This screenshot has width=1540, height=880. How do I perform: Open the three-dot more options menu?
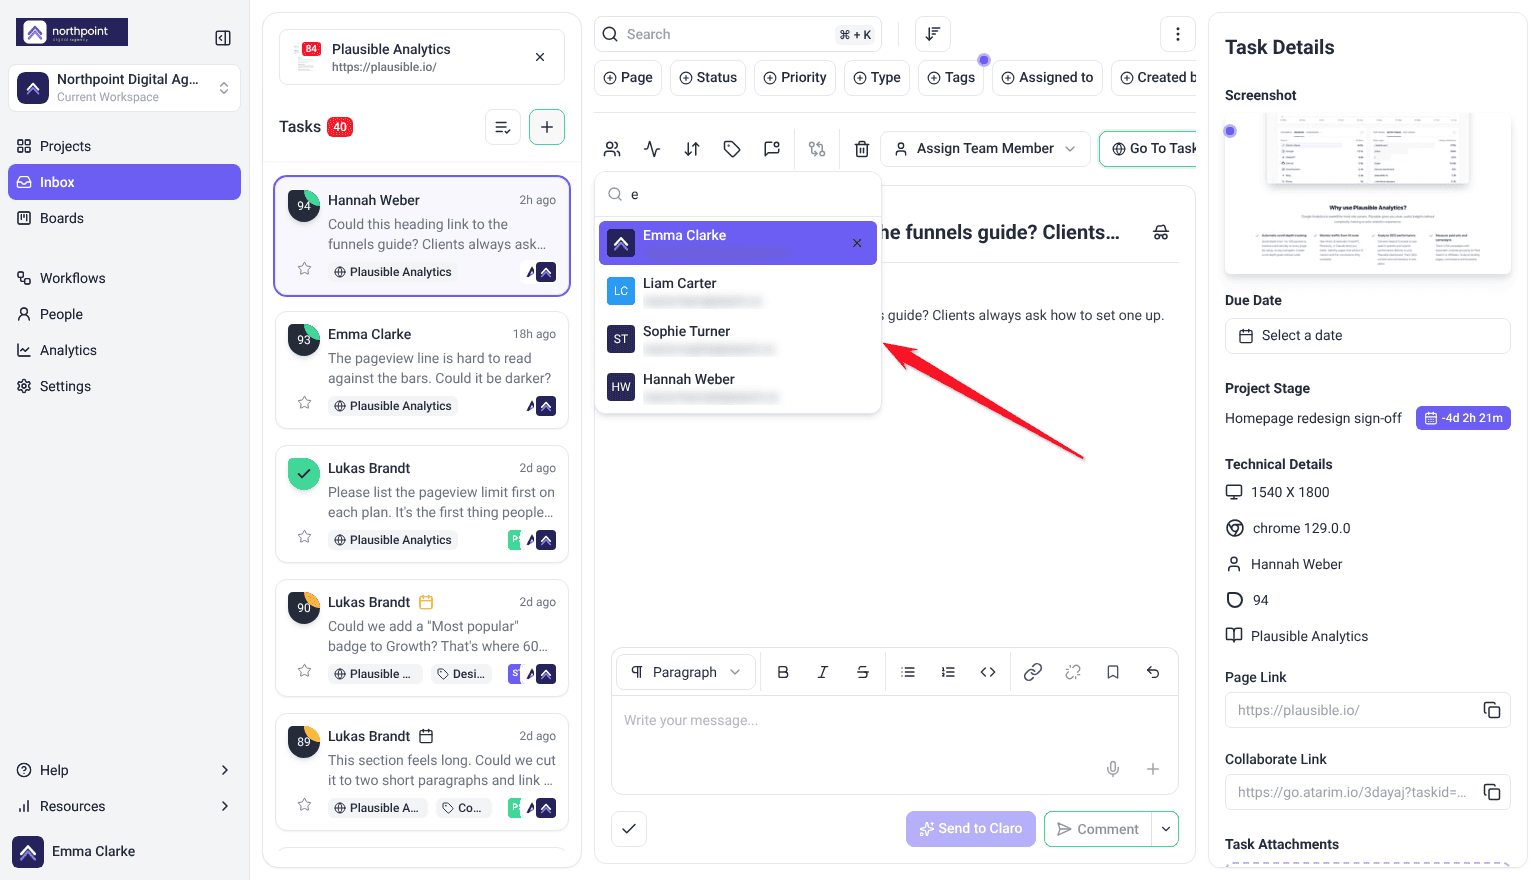point(1178,34)
